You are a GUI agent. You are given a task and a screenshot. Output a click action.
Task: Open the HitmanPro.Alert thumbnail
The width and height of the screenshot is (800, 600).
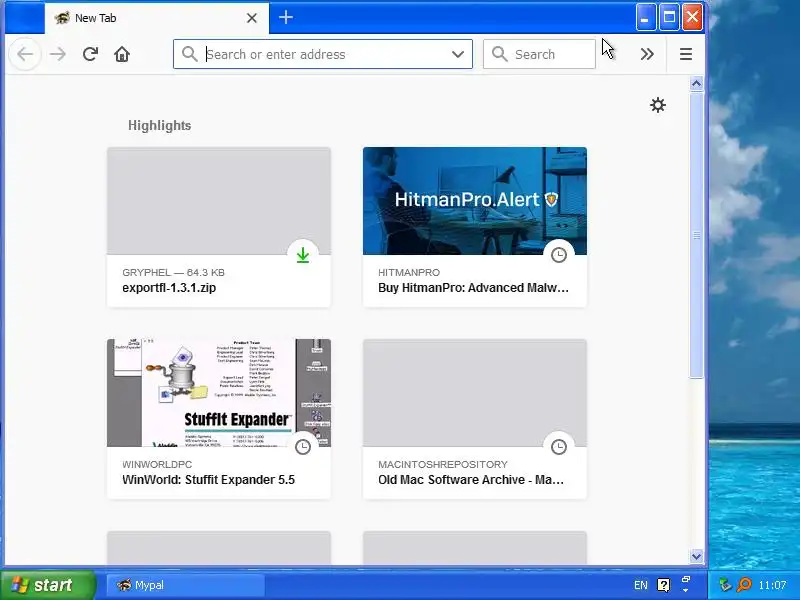474,201
